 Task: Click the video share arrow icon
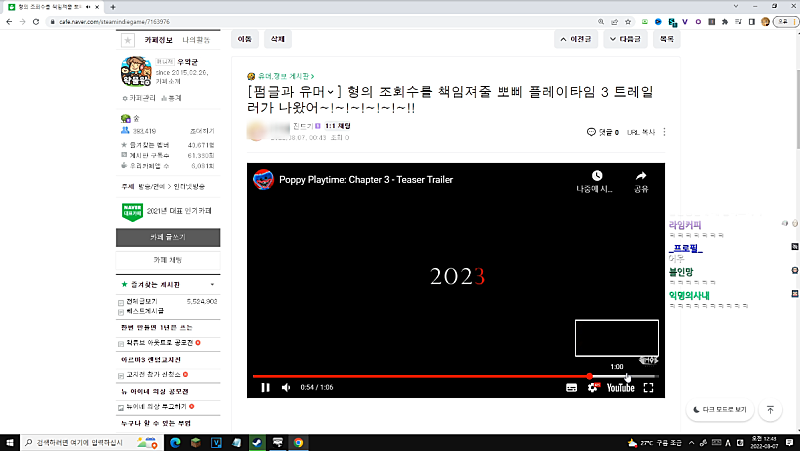[641, 176]
